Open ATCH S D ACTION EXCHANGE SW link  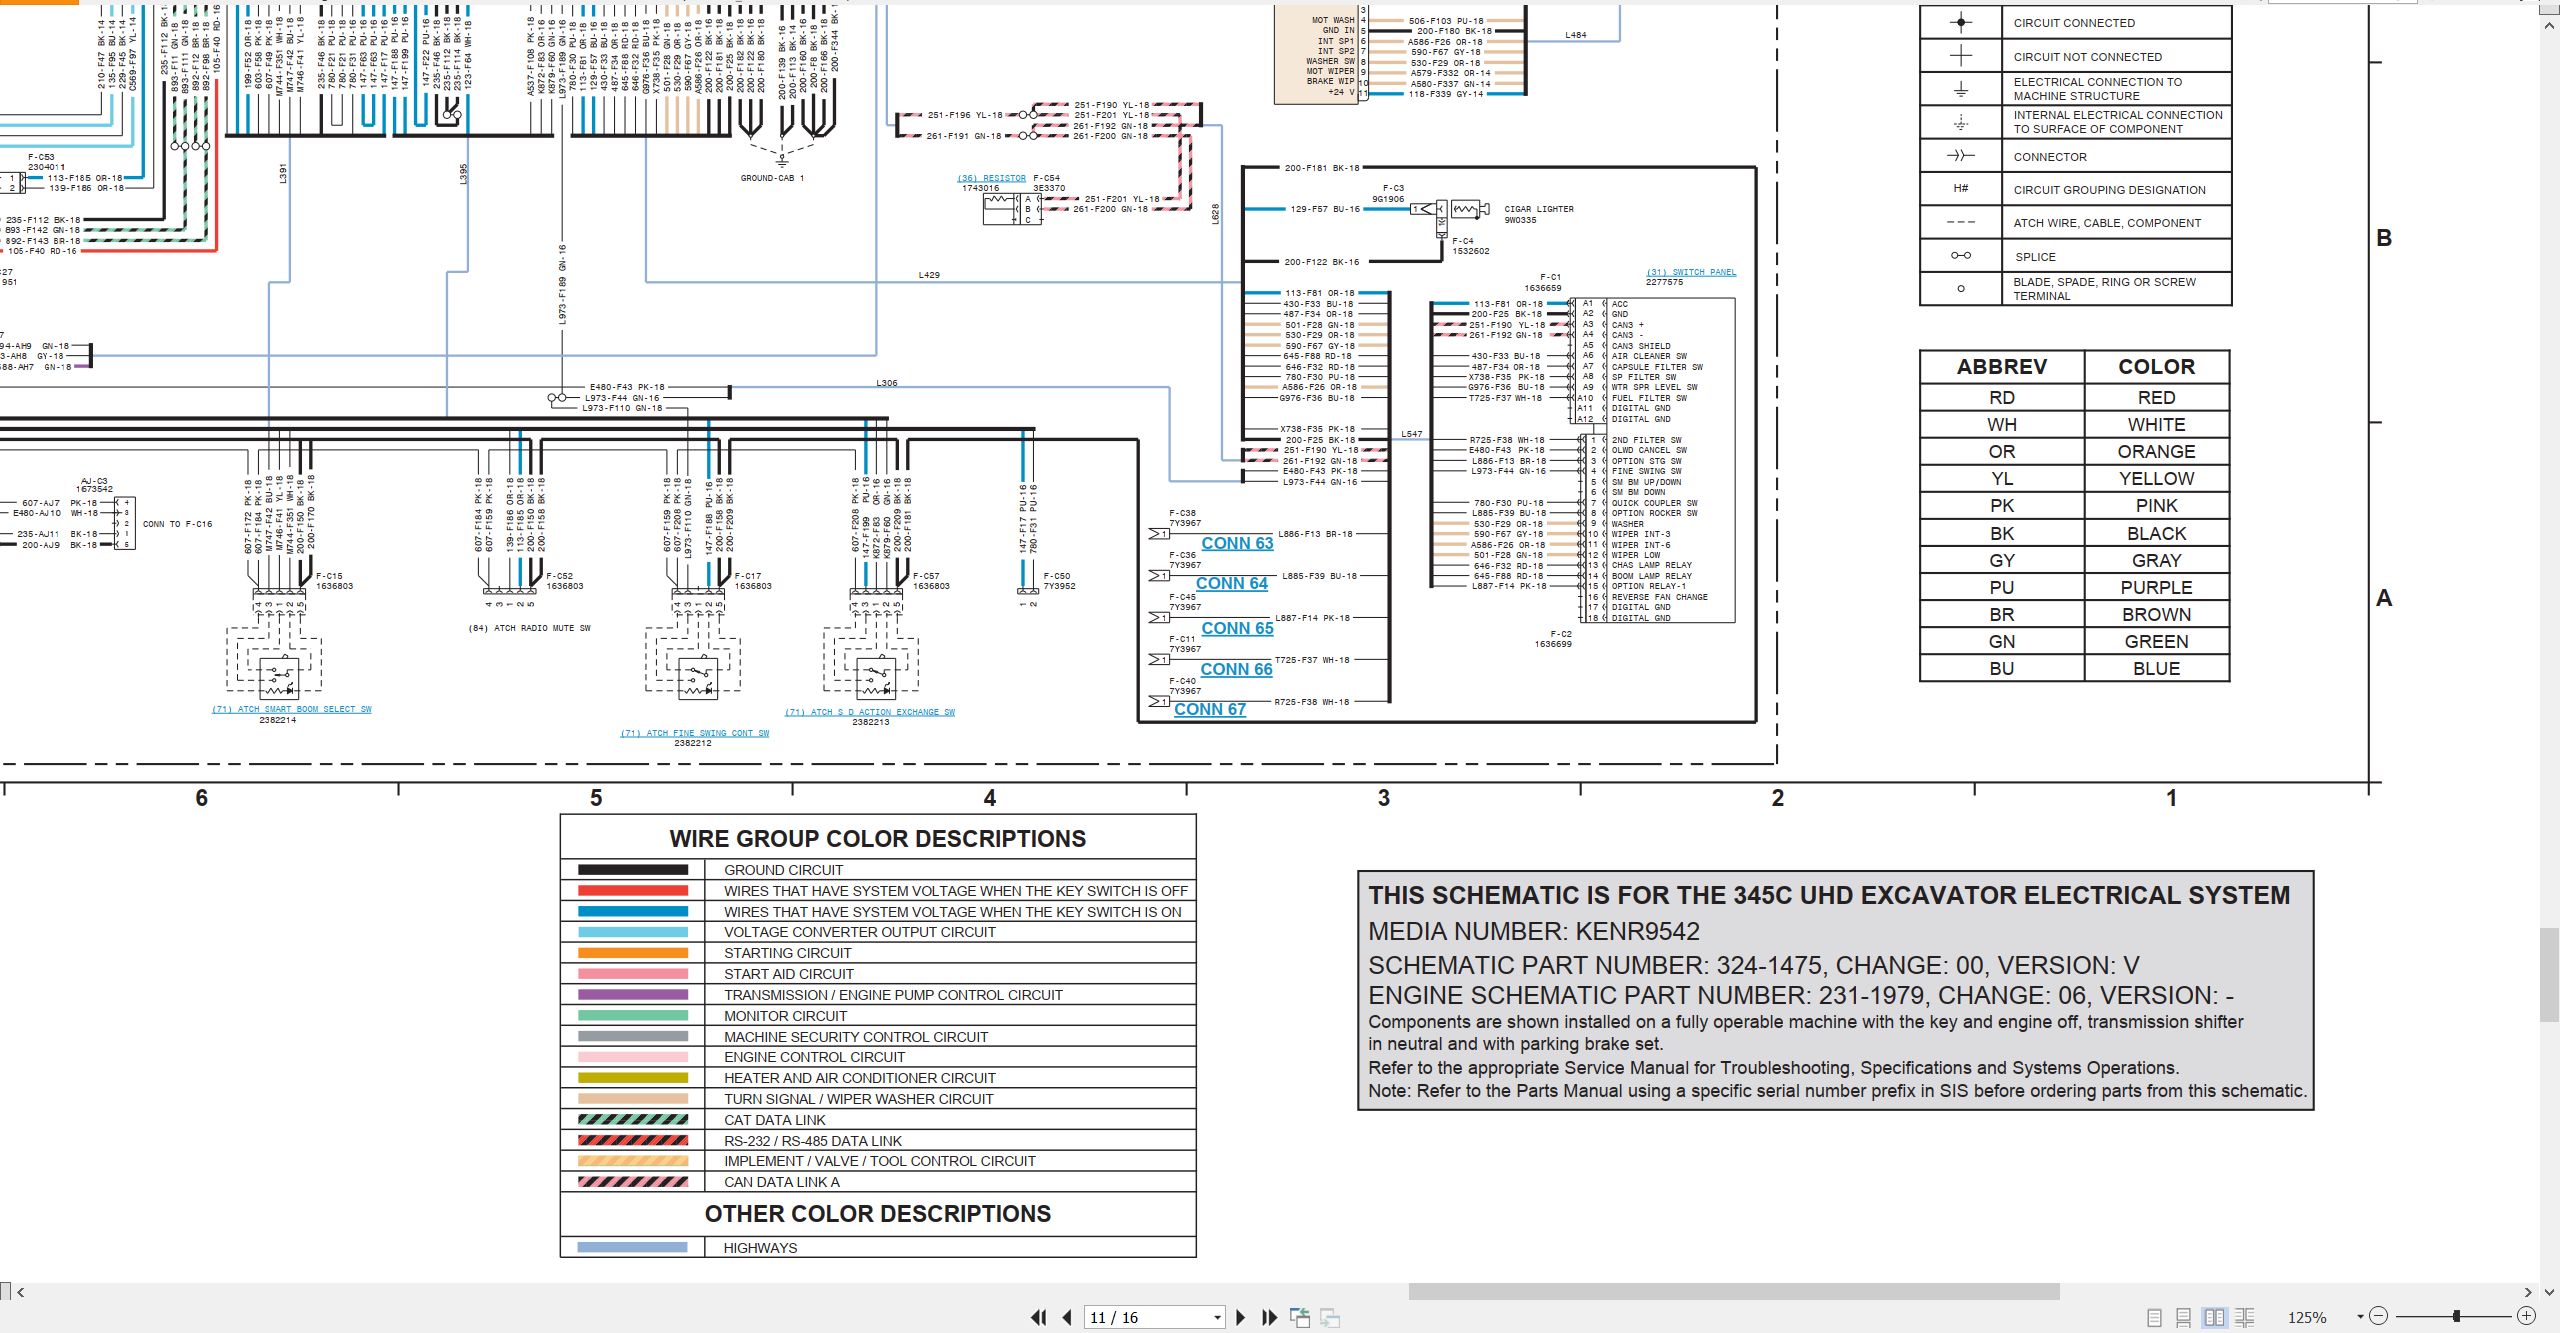[869, 712]
